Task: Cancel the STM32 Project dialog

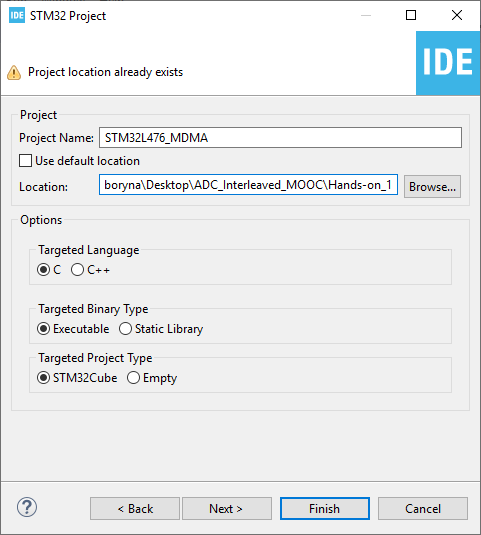Action: 423,509
